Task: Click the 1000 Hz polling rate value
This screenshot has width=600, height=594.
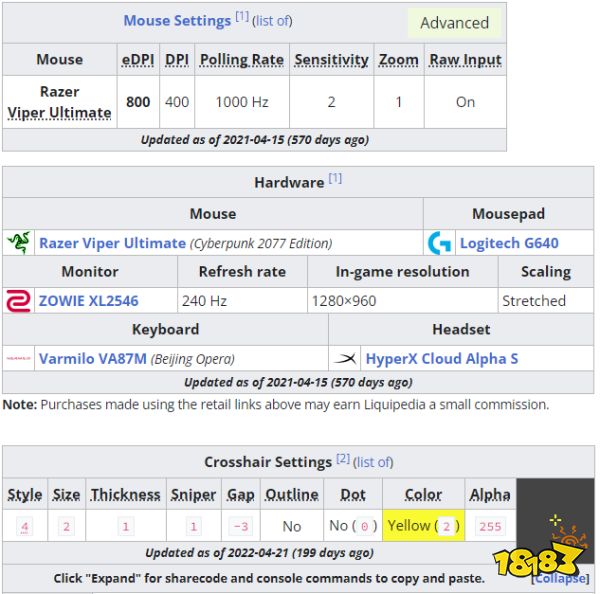Action: (x=242, y=102)
